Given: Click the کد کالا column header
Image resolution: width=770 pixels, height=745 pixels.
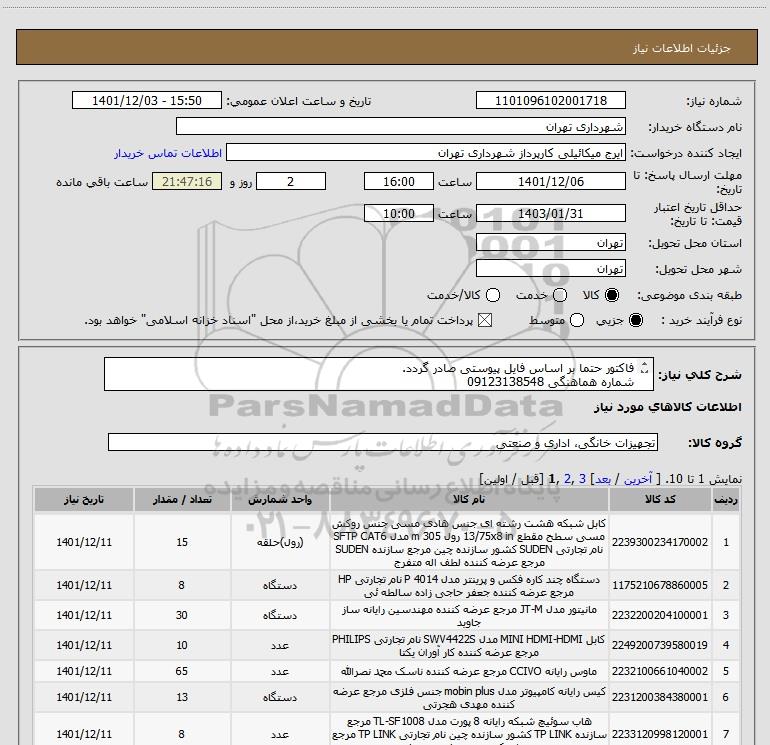Looking at the screenshot, I should (660, 499).
